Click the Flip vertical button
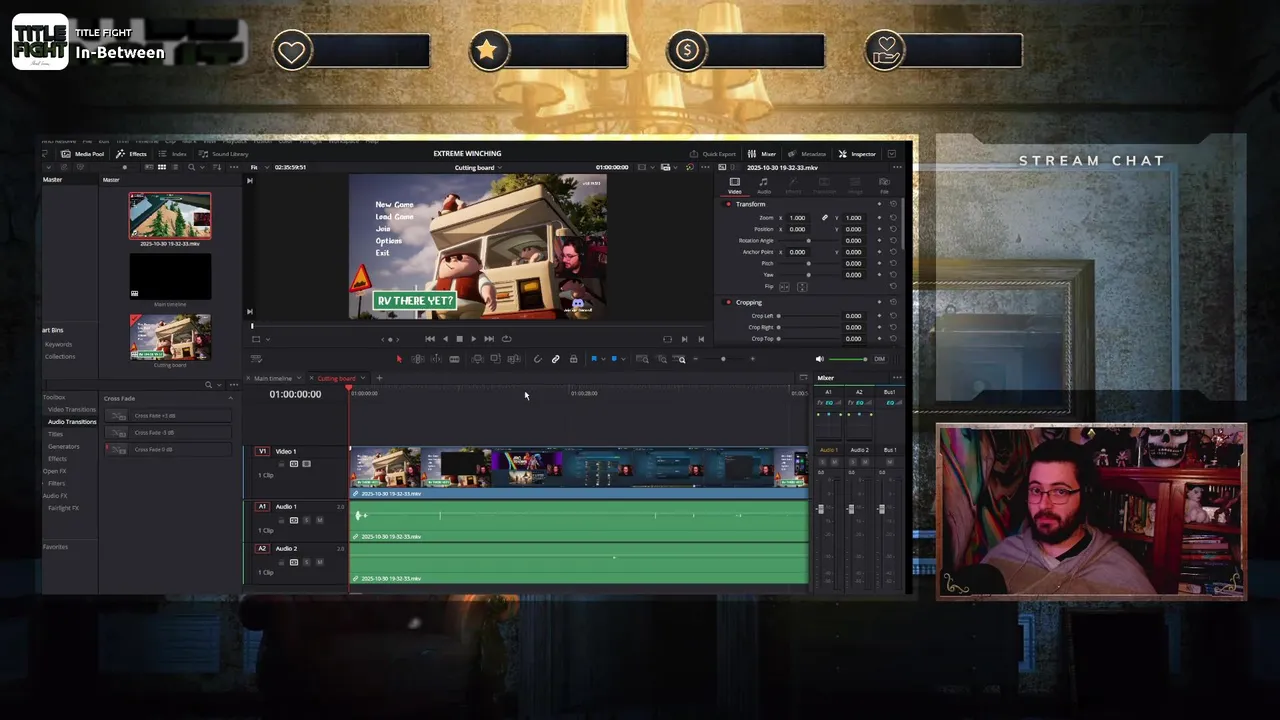 (802, 287)
